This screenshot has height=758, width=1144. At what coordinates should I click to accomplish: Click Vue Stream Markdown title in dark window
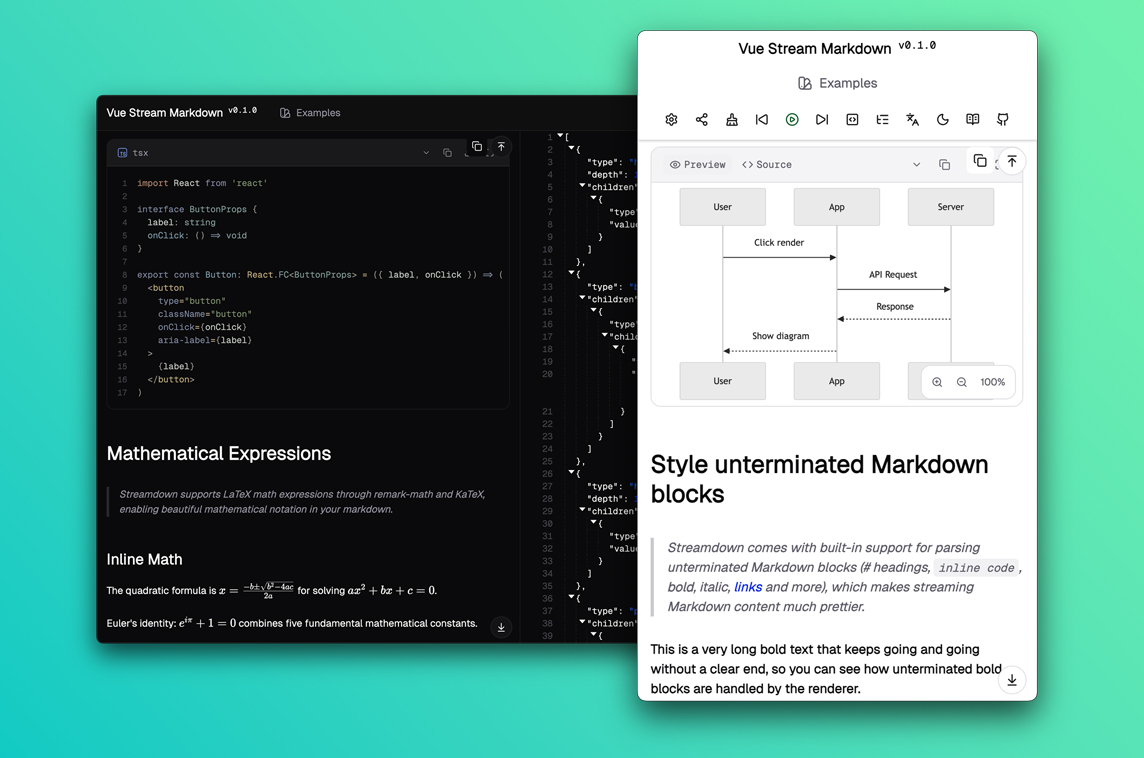click(165, 113)
